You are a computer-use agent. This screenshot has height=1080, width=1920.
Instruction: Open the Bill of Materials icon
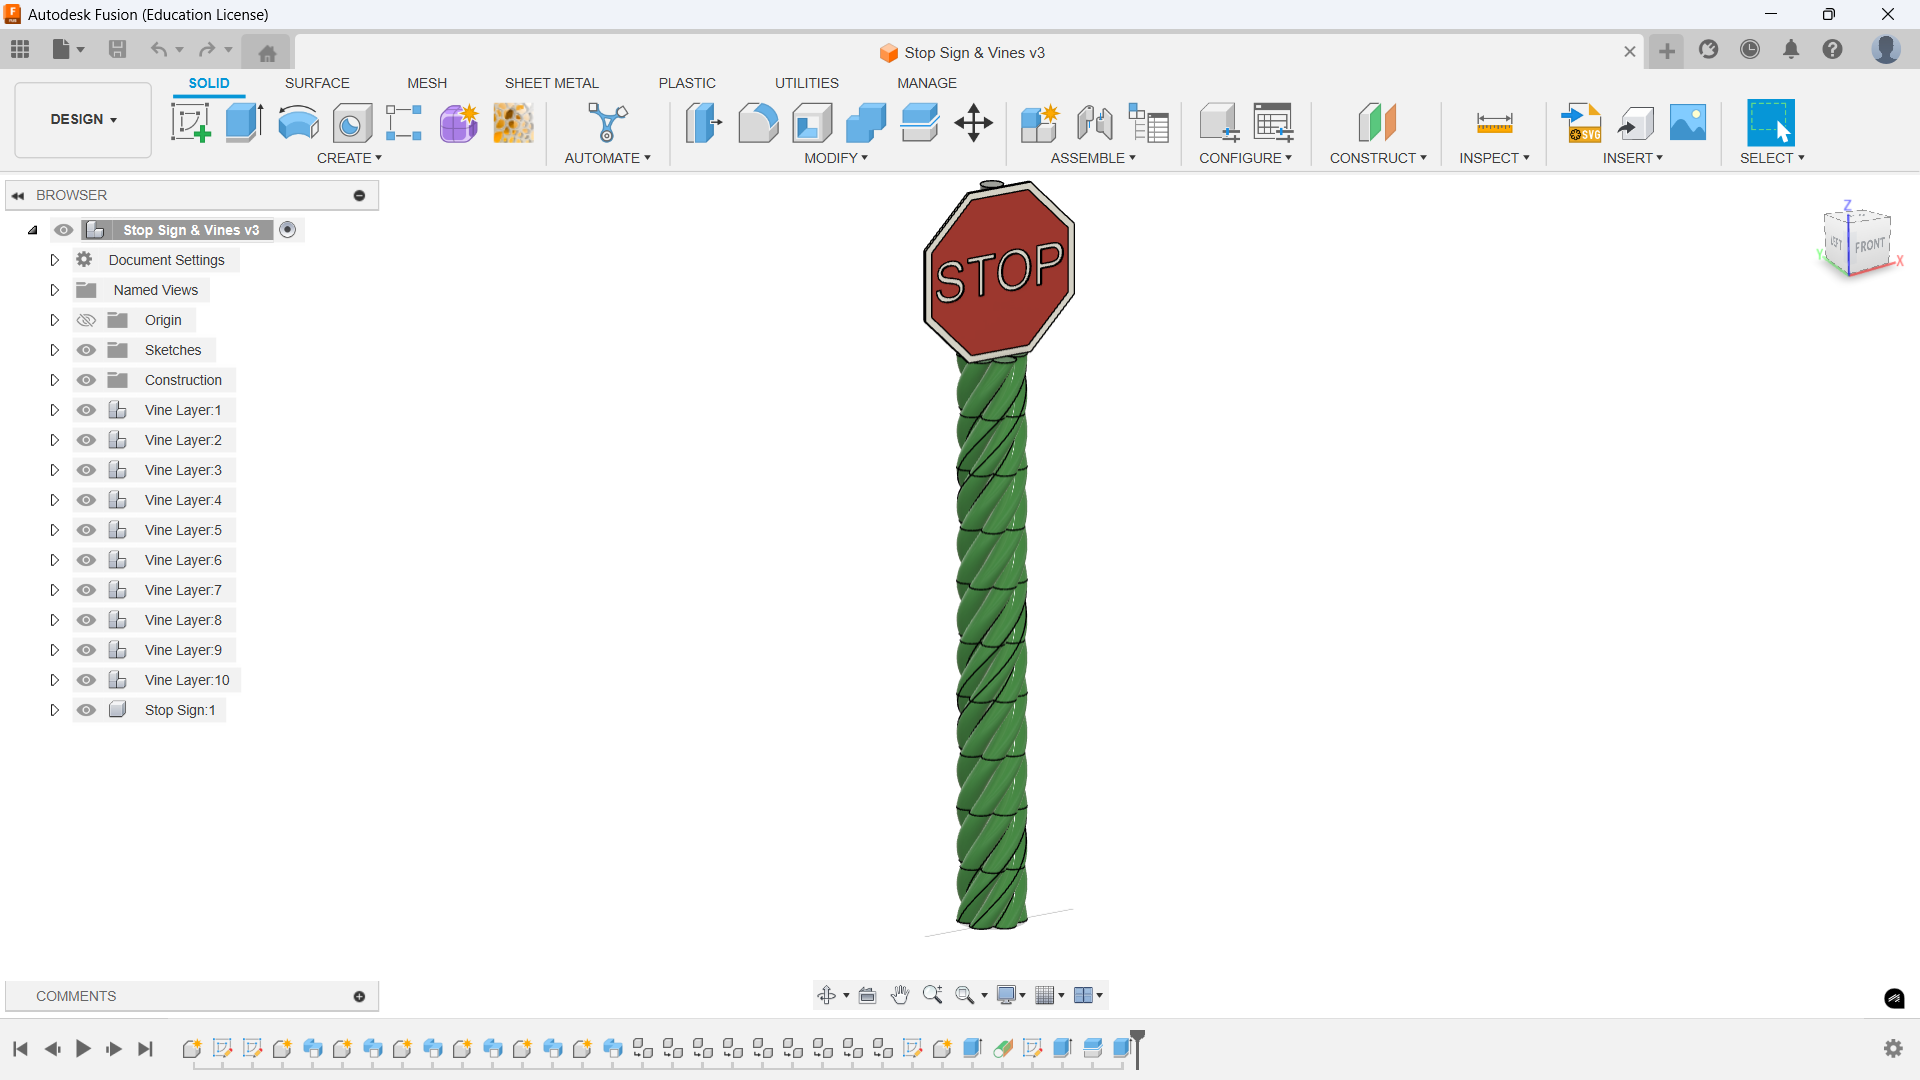click(x=1149, y=123)
